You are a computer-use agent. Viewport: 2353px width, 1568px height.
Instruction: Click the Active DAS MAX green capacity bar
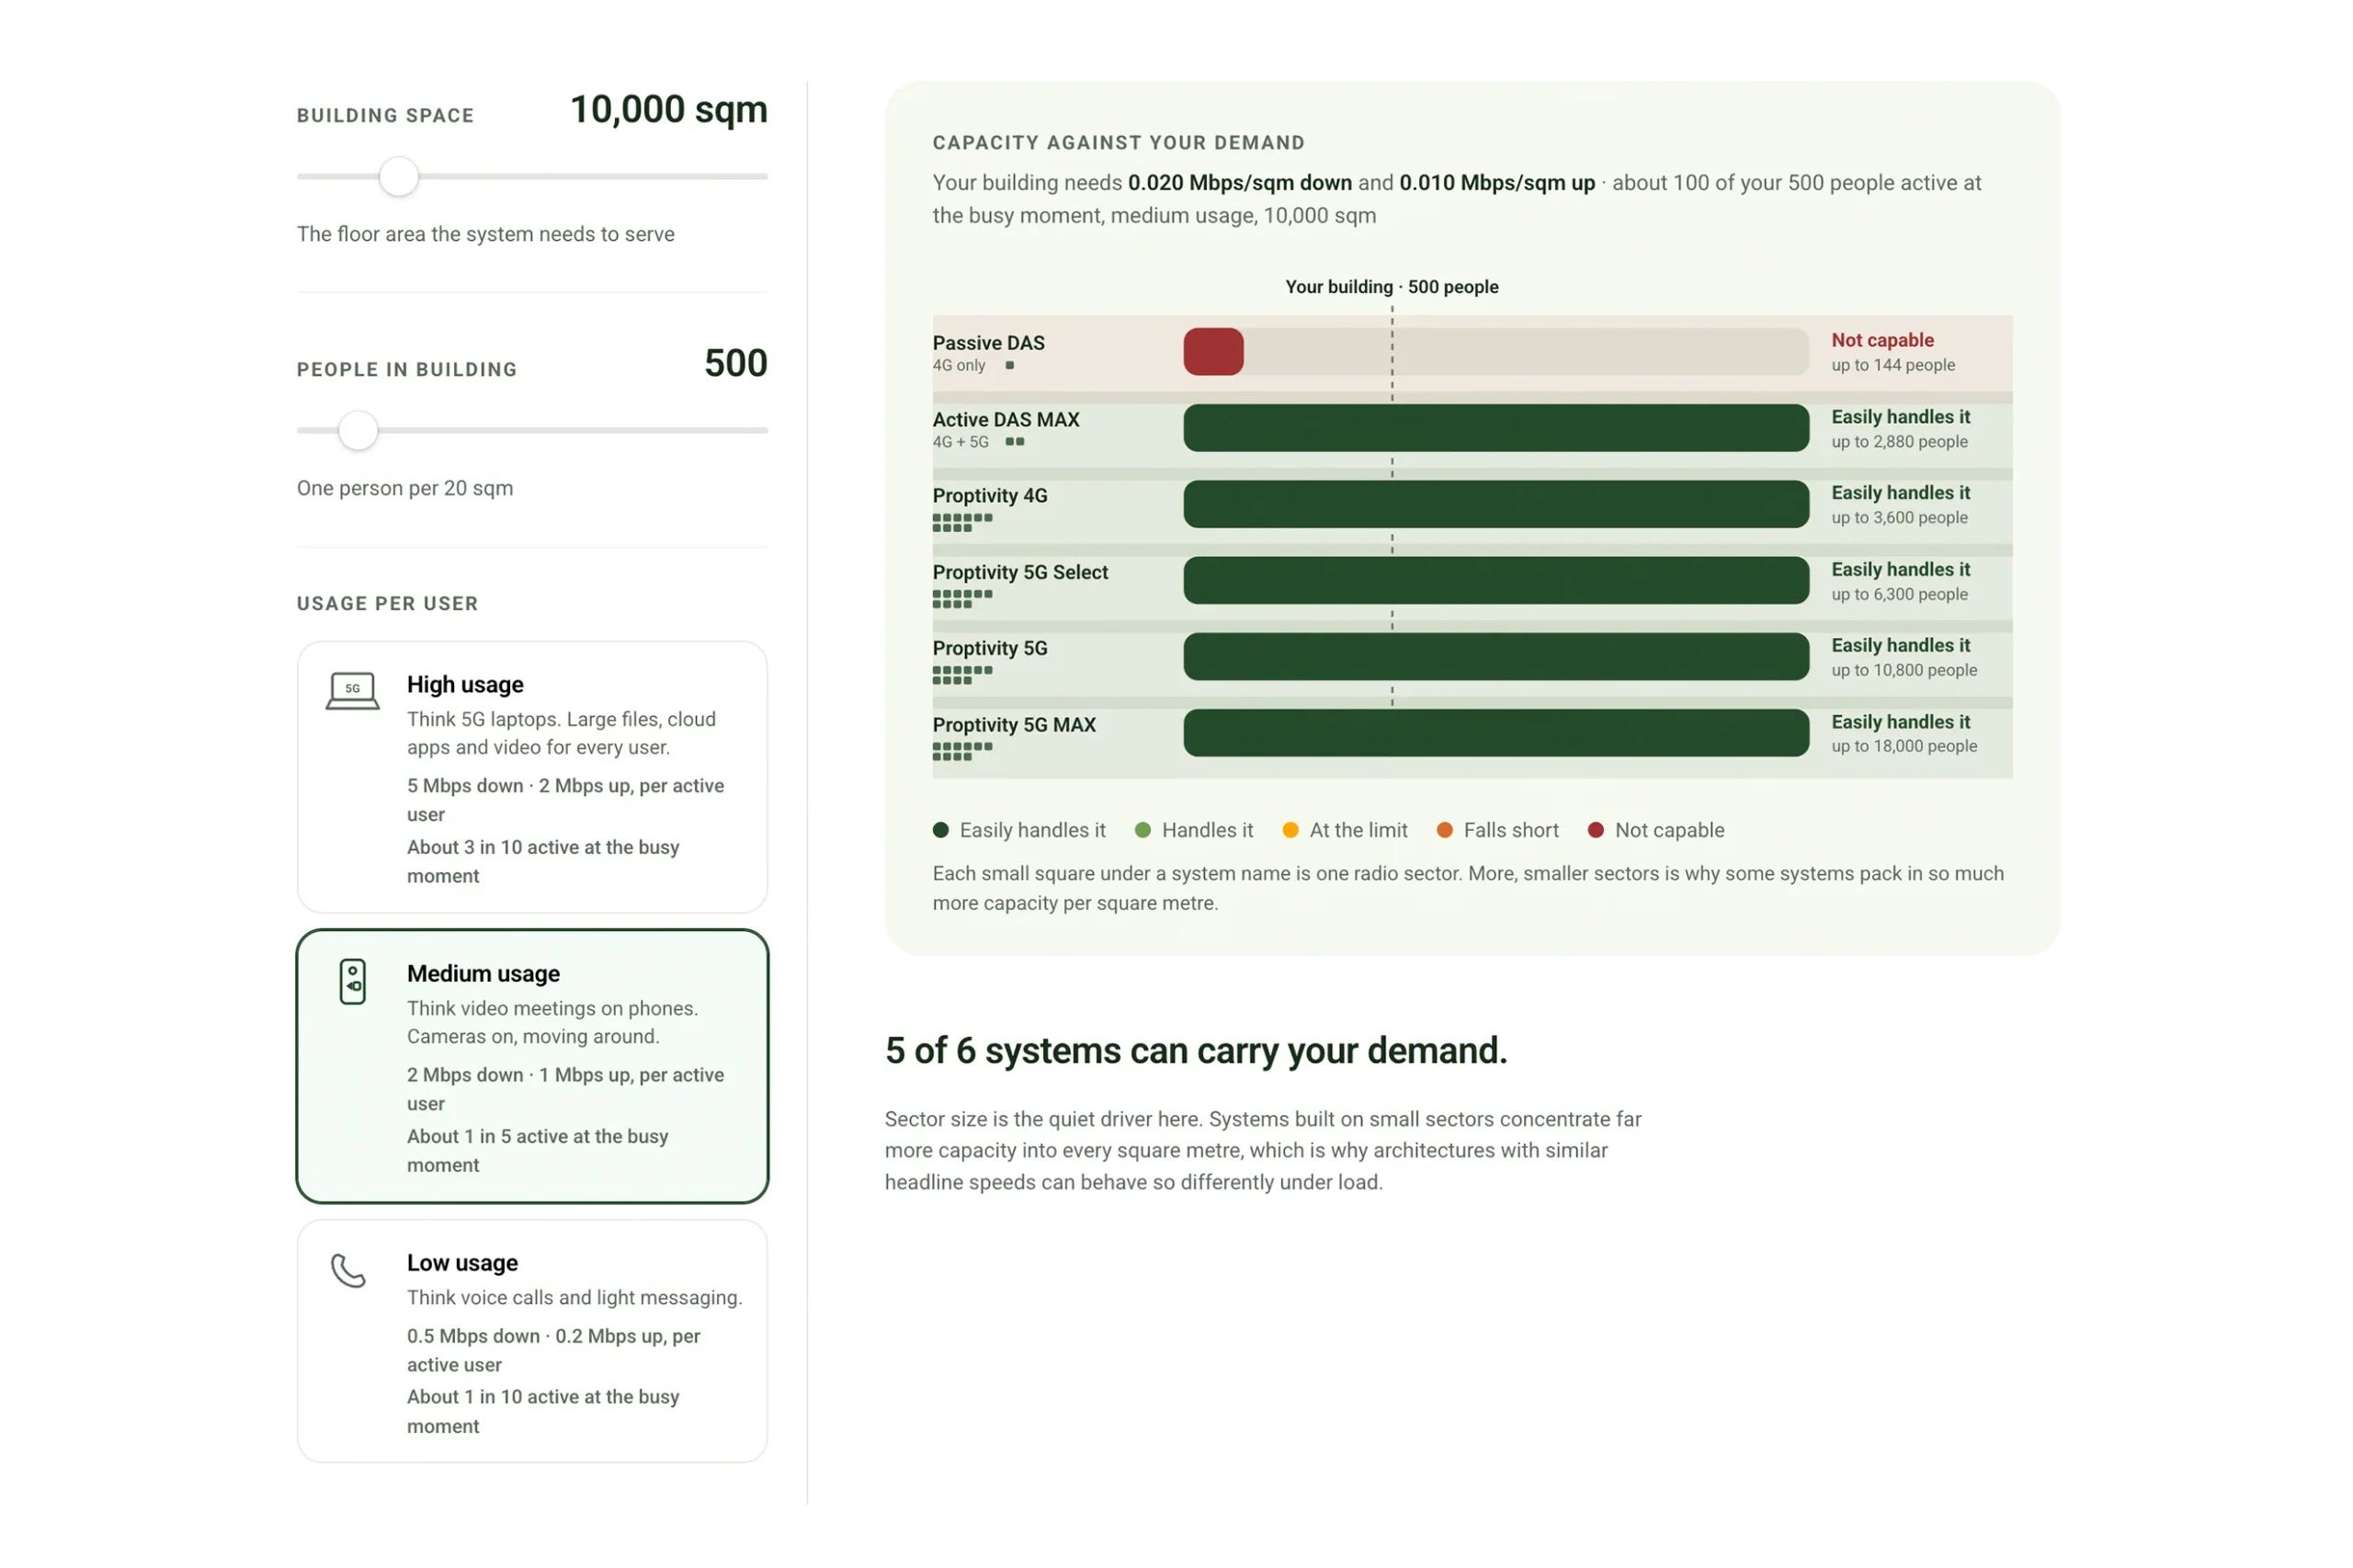click(1495, 428)
